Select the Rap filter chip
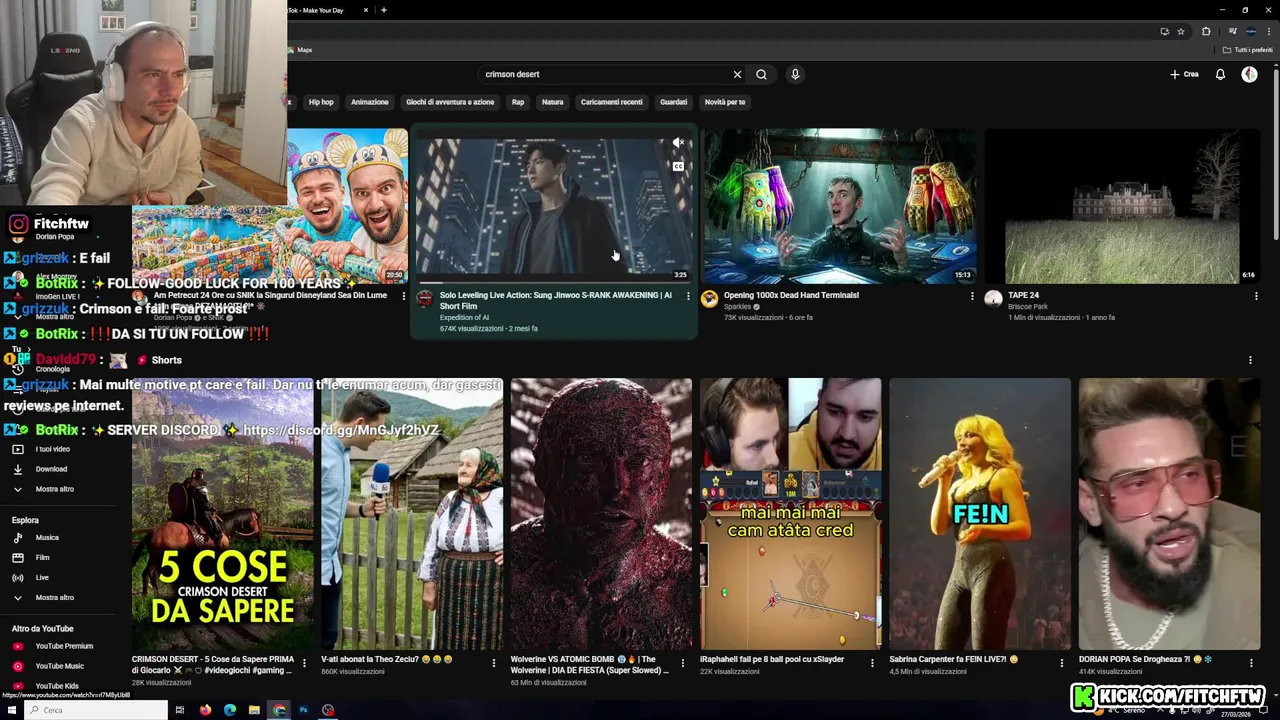Viewport: 1280px width, 720px height. point(518,102)
